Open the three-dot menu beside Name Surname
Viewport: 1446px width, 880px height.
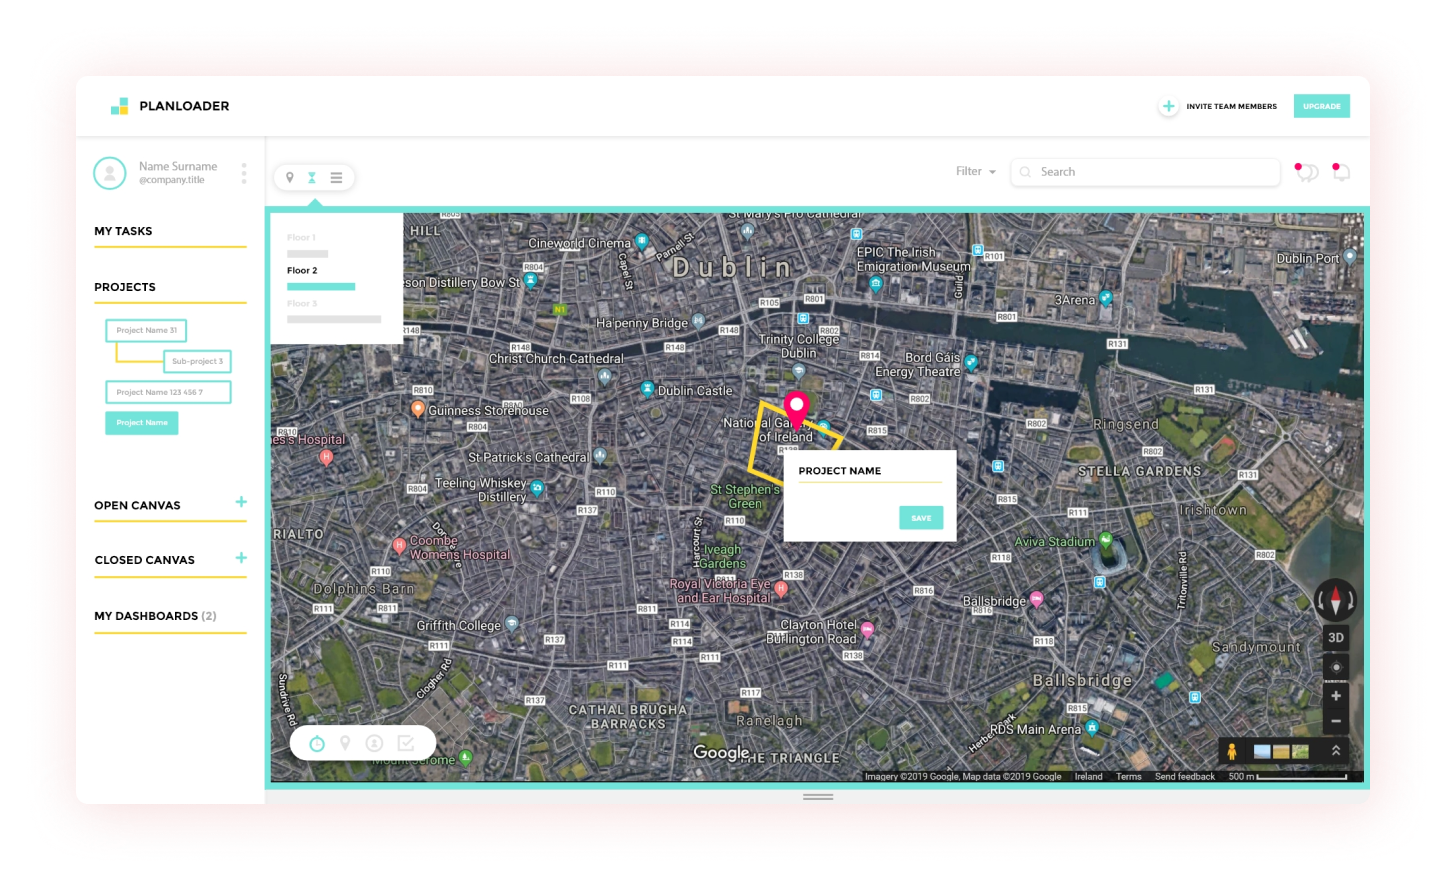tap(244, 173)
